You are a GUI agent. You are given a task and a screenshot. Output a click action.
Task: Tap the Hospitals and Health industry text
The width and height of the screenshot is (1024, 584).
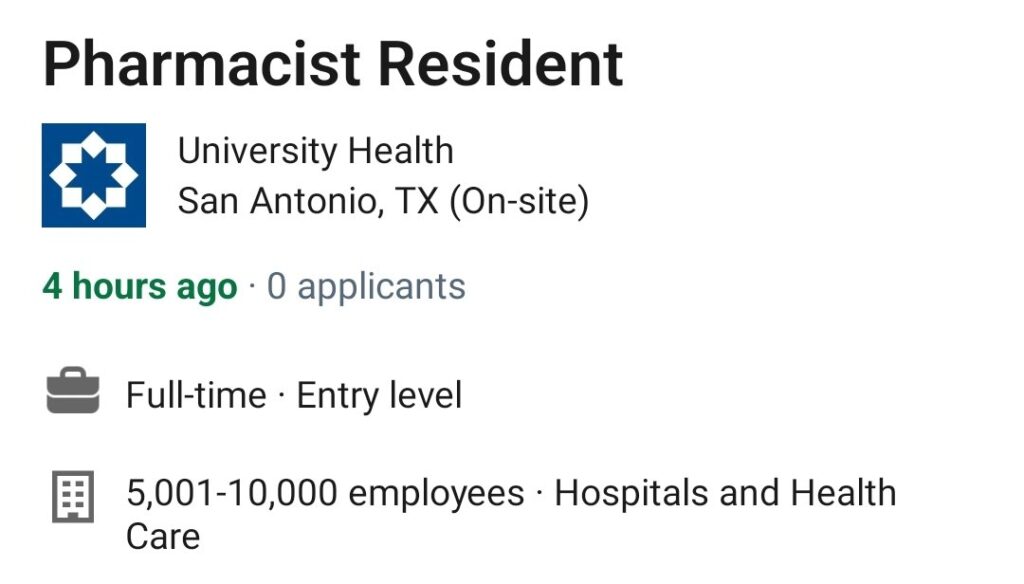click(726, 493)
